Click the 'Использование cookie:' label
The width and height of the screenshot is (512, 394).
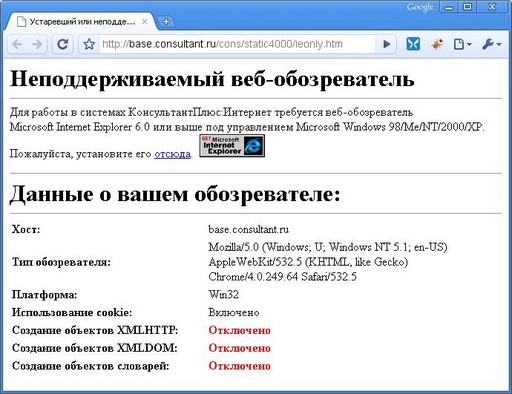click(x=72, y=312)
